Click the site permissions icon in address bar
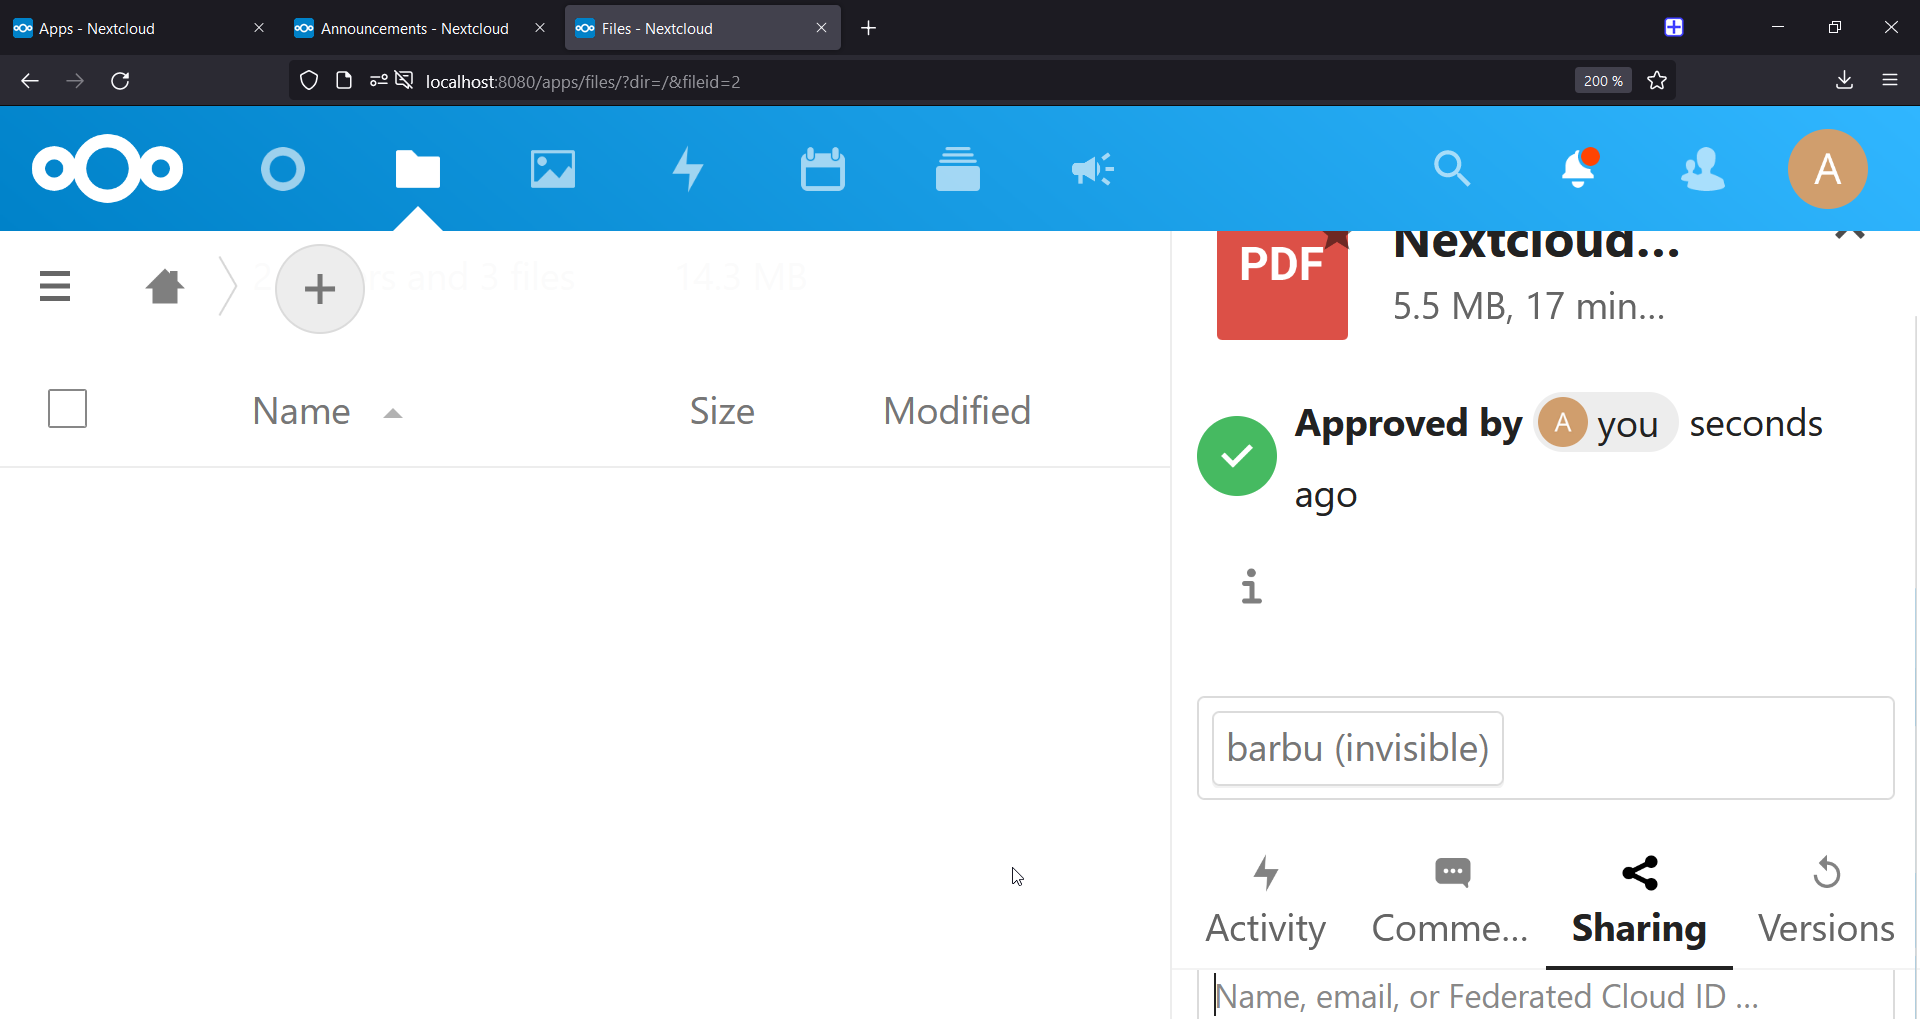This screenshot has width=1920, height=1019. (x=378, y=81)
